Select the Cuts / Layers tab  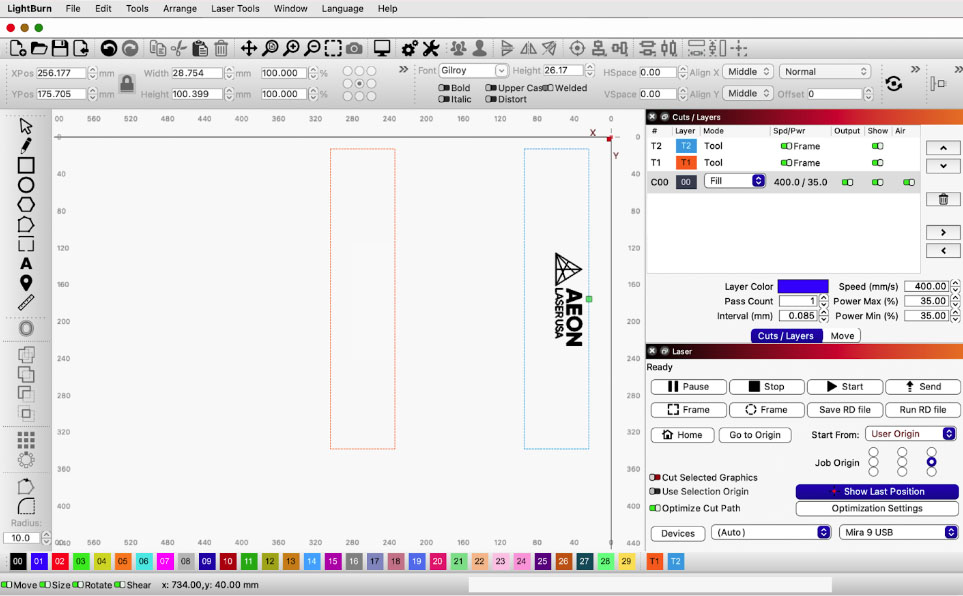pyautogui.click(x=786, y=335)
